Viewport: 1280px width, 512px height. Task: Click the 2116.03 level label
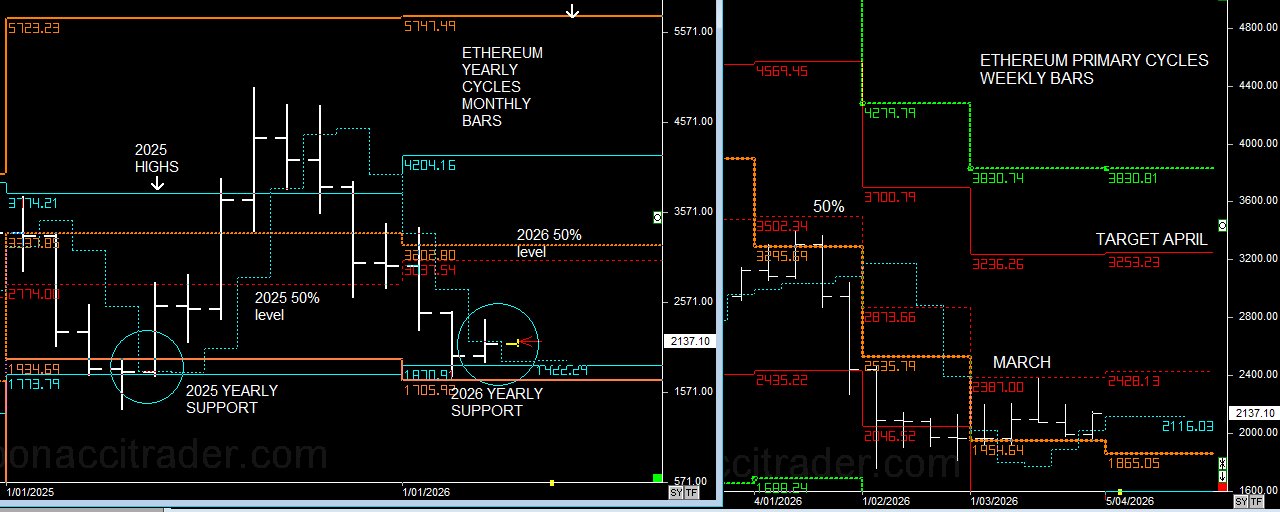[x=1187, y=427]
